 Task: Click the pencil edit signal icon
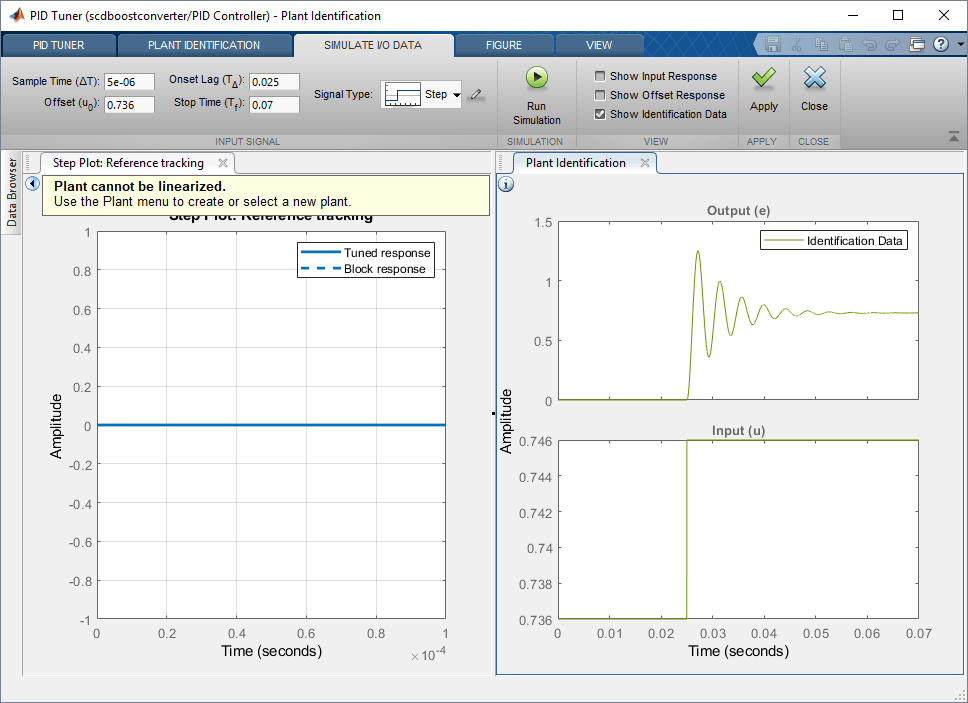click(476, 94)
